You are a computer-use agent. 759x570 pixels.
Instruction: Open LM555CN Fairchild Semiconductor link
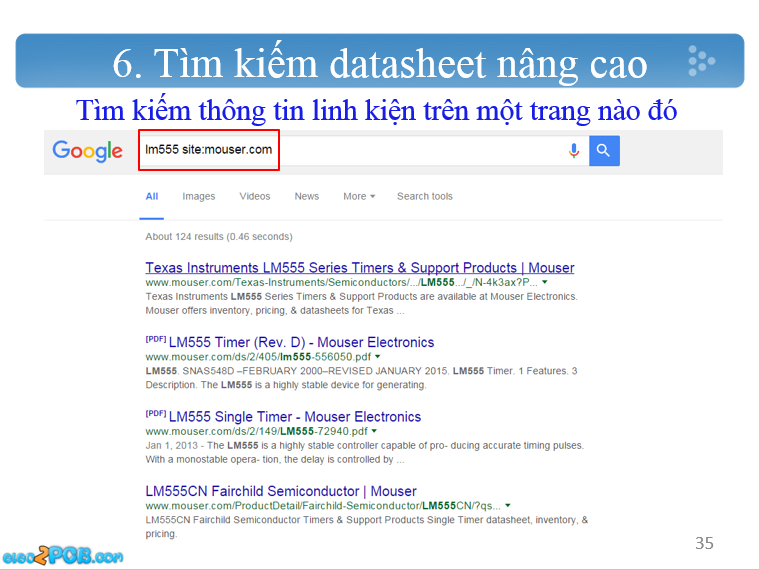click(281, 491)
